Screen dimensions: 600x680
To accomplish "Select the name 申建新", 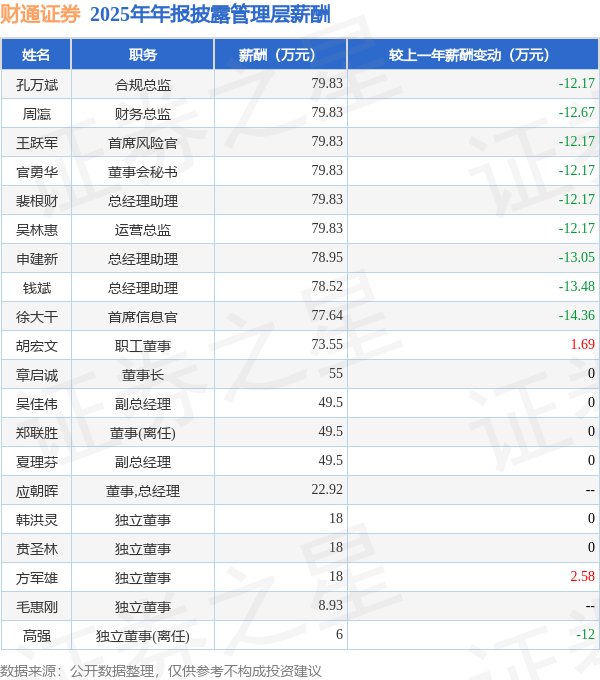I will click(37, 258).
